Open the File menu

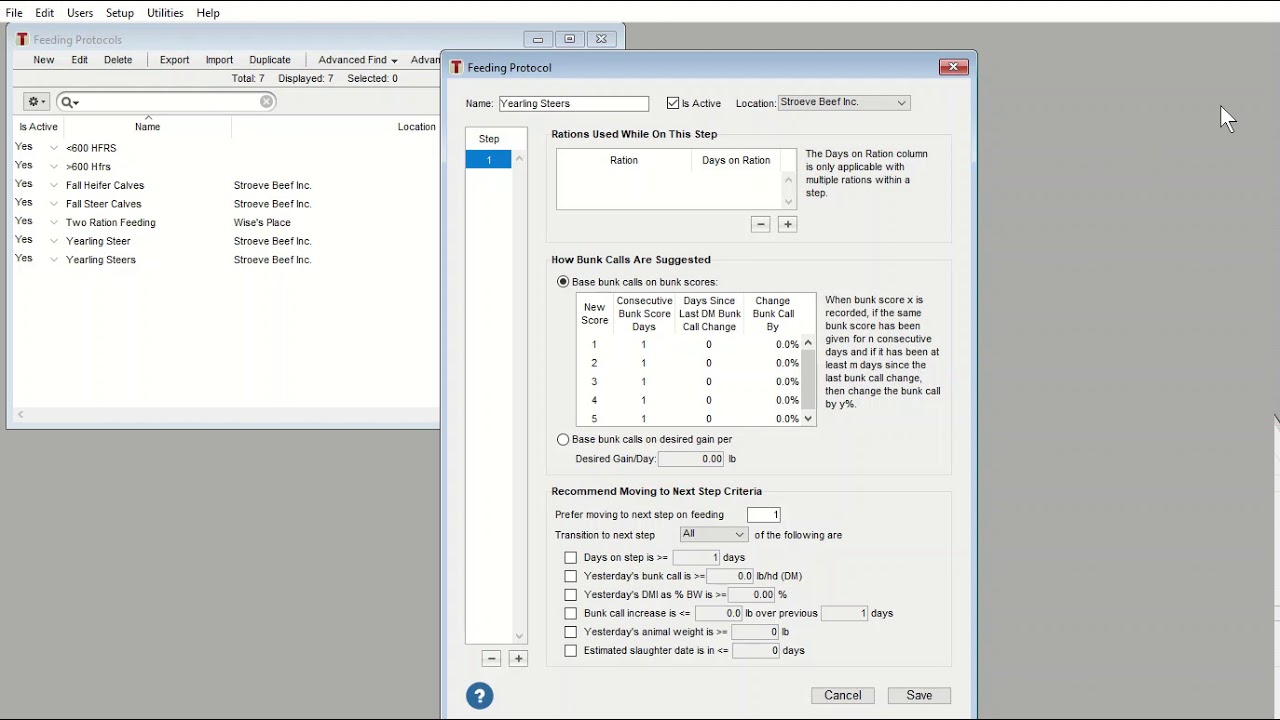coord(14,13)
